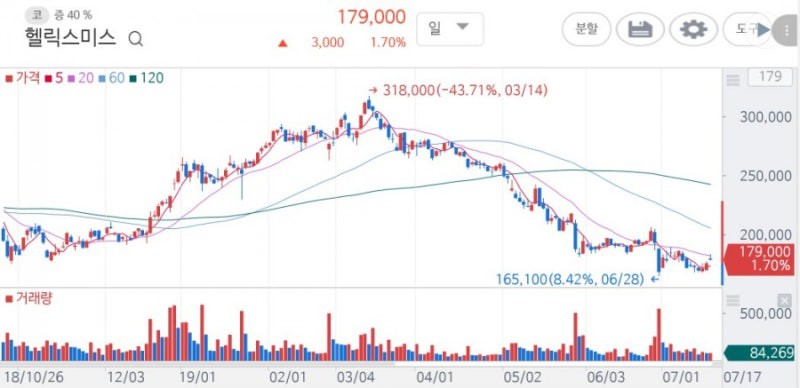This screenshot has height=388, width=800.
Task: Click the search magnifier next to 헬릭스미스
Action: [136, 39]
